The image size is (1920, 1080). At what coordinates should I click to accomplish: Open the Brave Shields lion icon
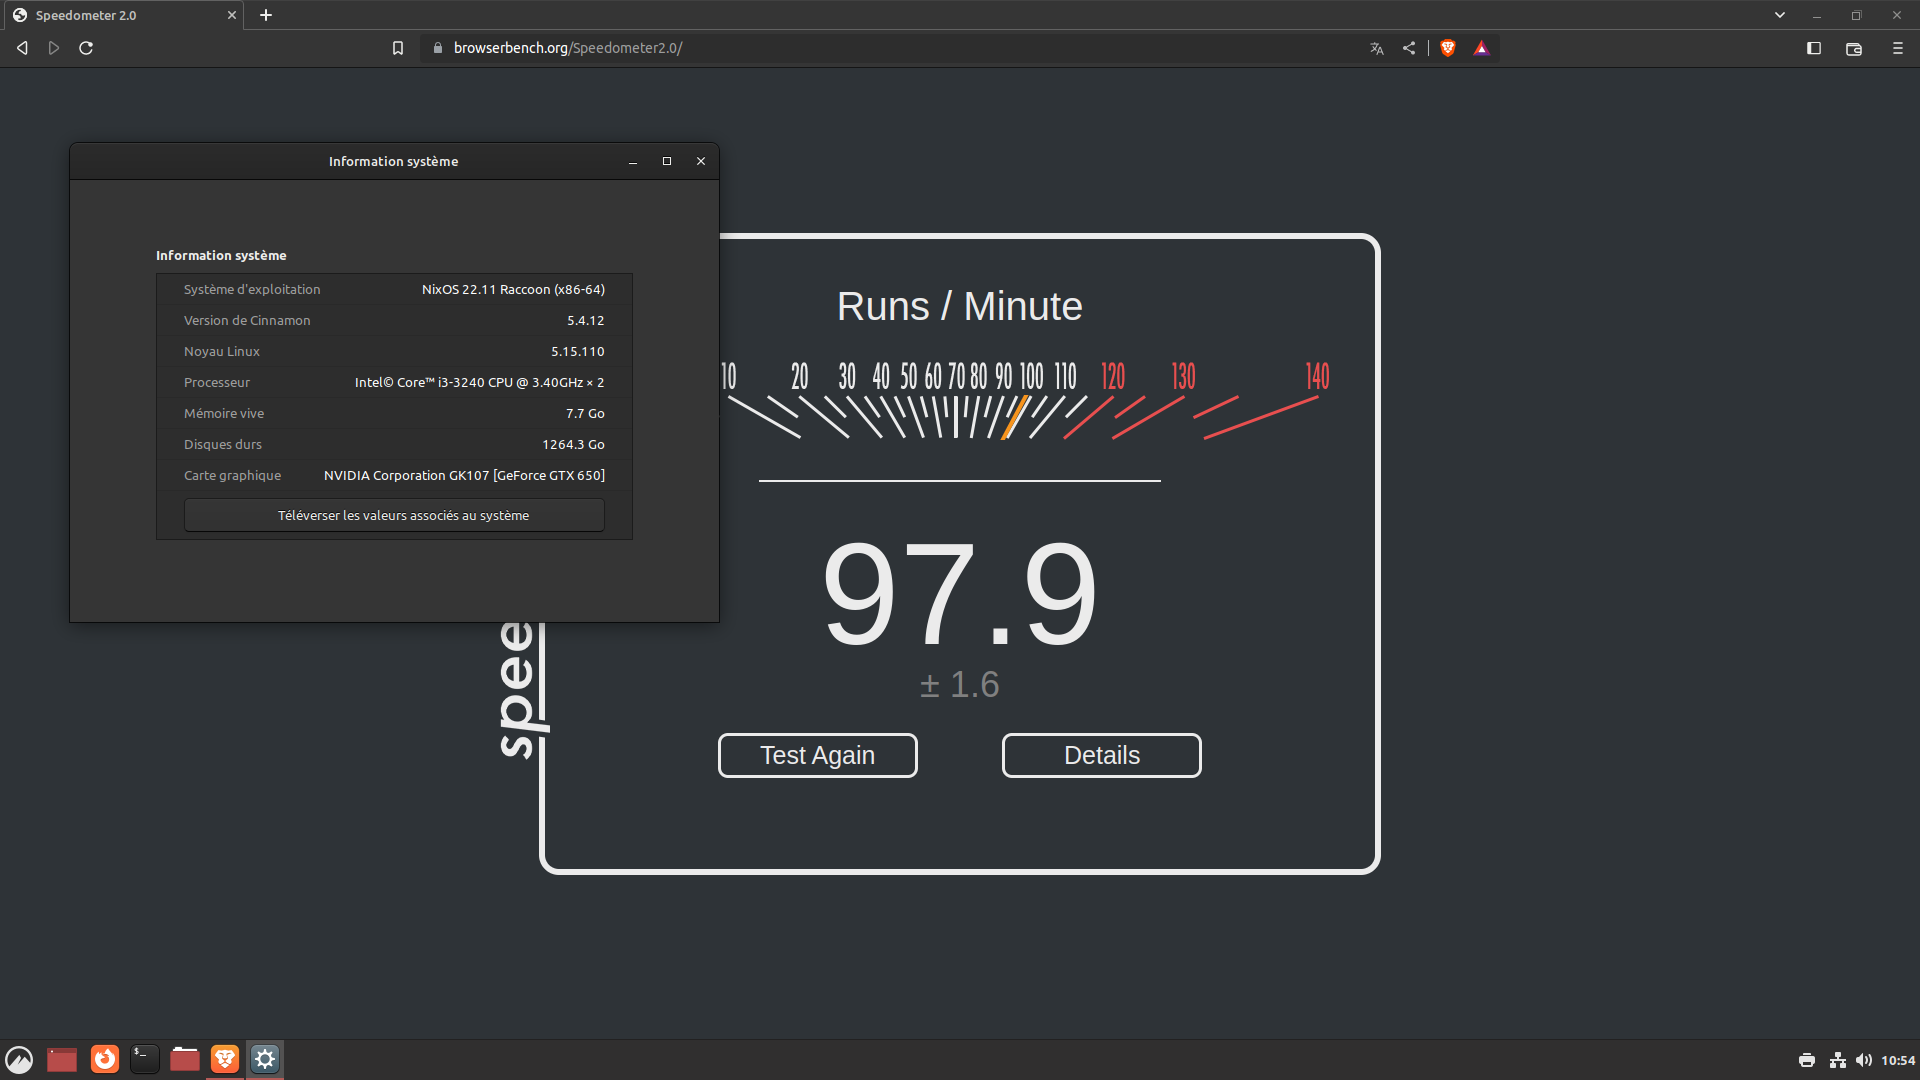pyautogui.click(x=1448, y=48)
